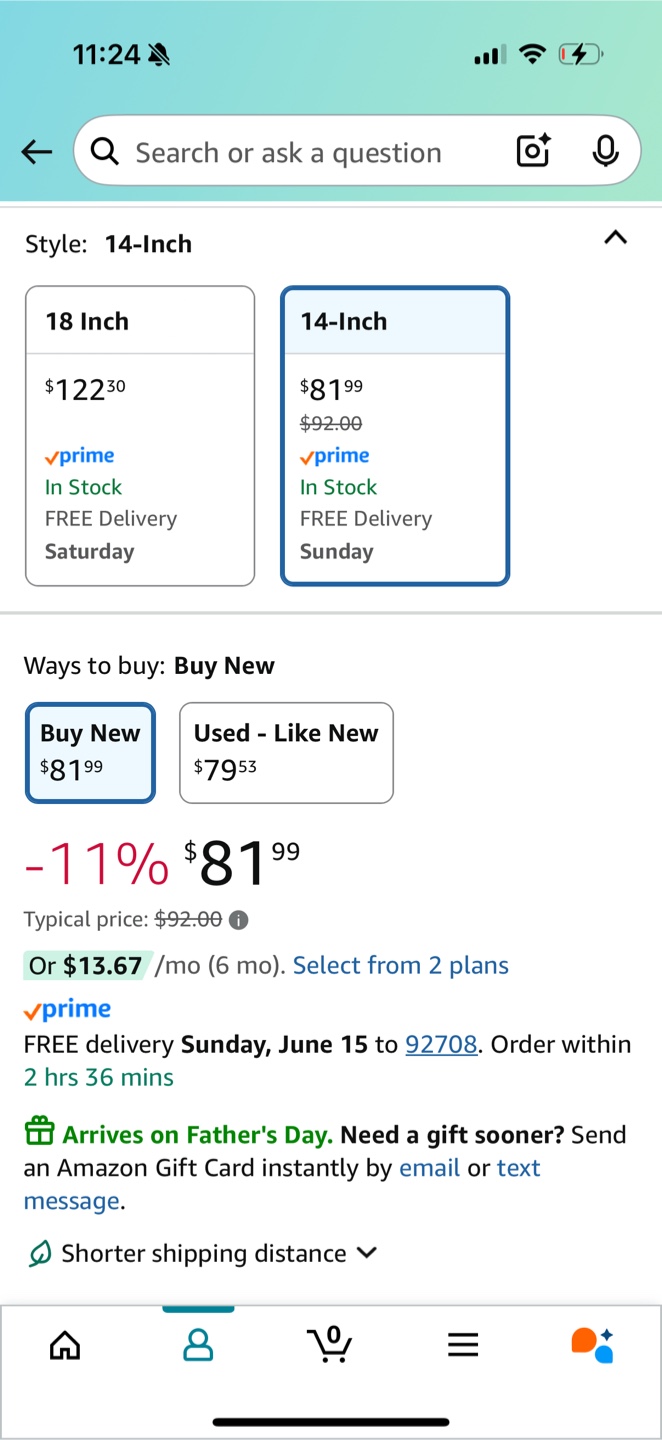Screen dimensions: 662x1440
Task: Tap the microphone voice search icon
Action: (604, 151)
